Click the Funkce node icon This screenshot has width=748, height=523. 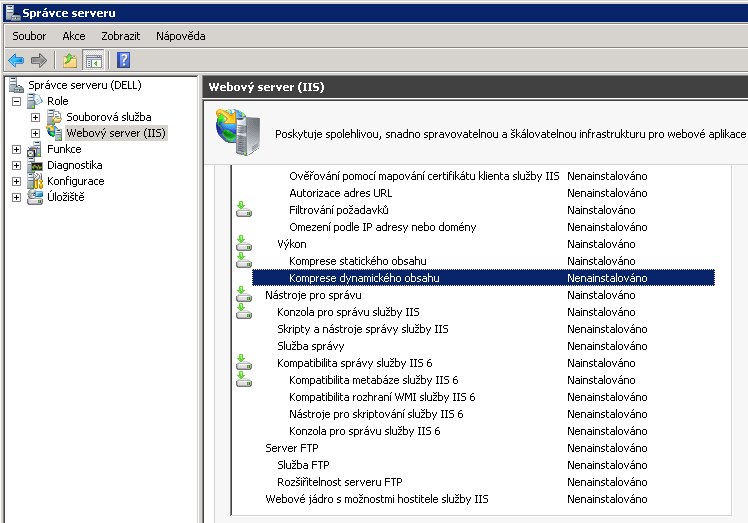(x=35, y=149)
